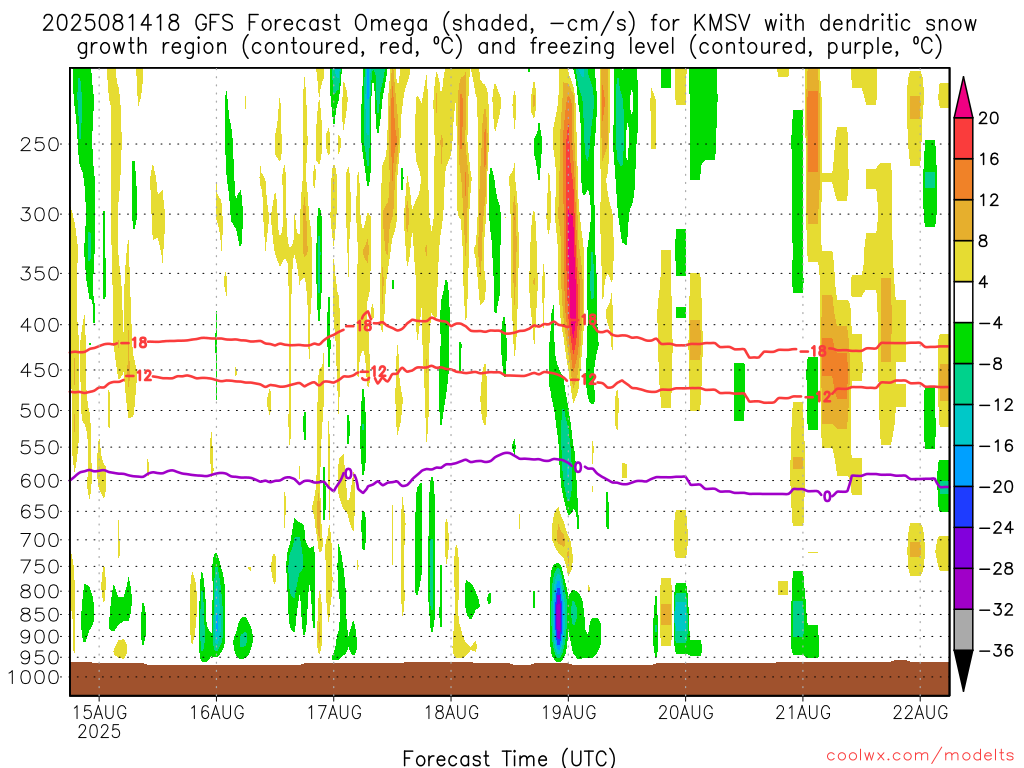
Task: Click the 15AUG time axis label
Action: click(x=99, y=712)
